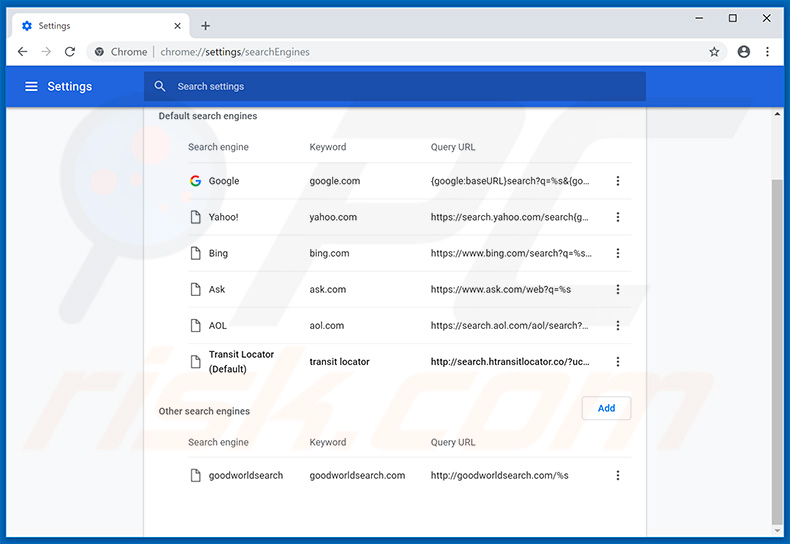Click the search.yahoo.com query URL
790x544 pixels.
(x=509, y=217)
